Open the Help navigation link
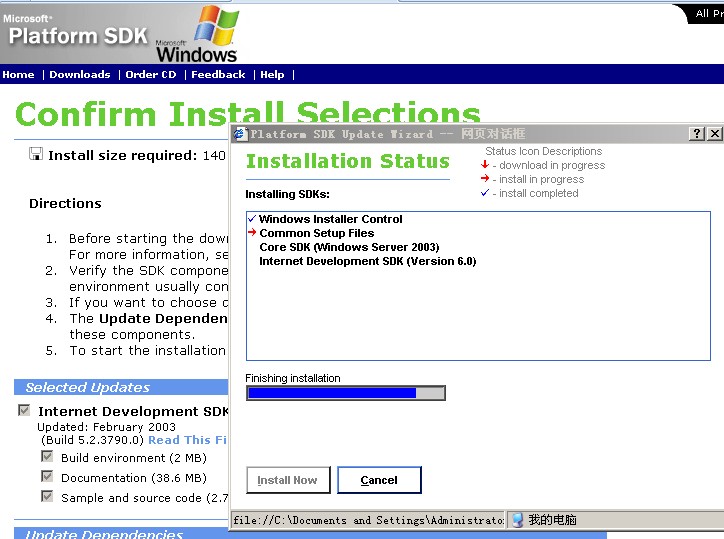 272,74
